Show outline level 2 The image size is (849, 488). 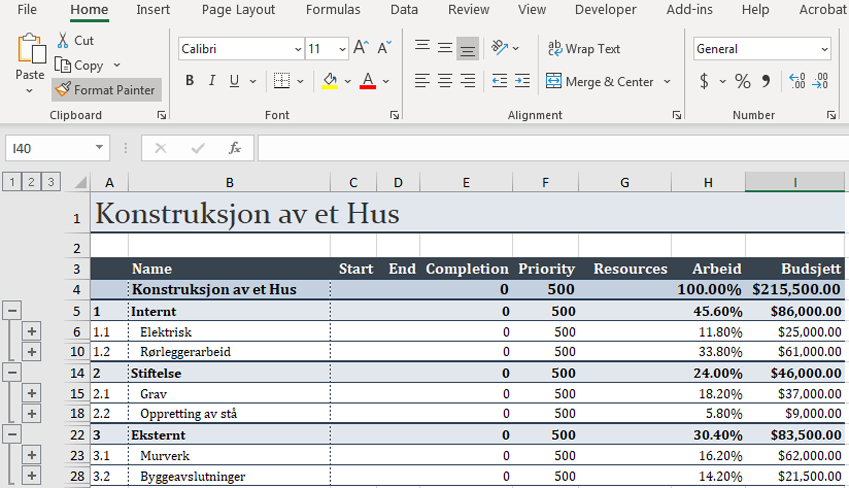tap(31, 182)
